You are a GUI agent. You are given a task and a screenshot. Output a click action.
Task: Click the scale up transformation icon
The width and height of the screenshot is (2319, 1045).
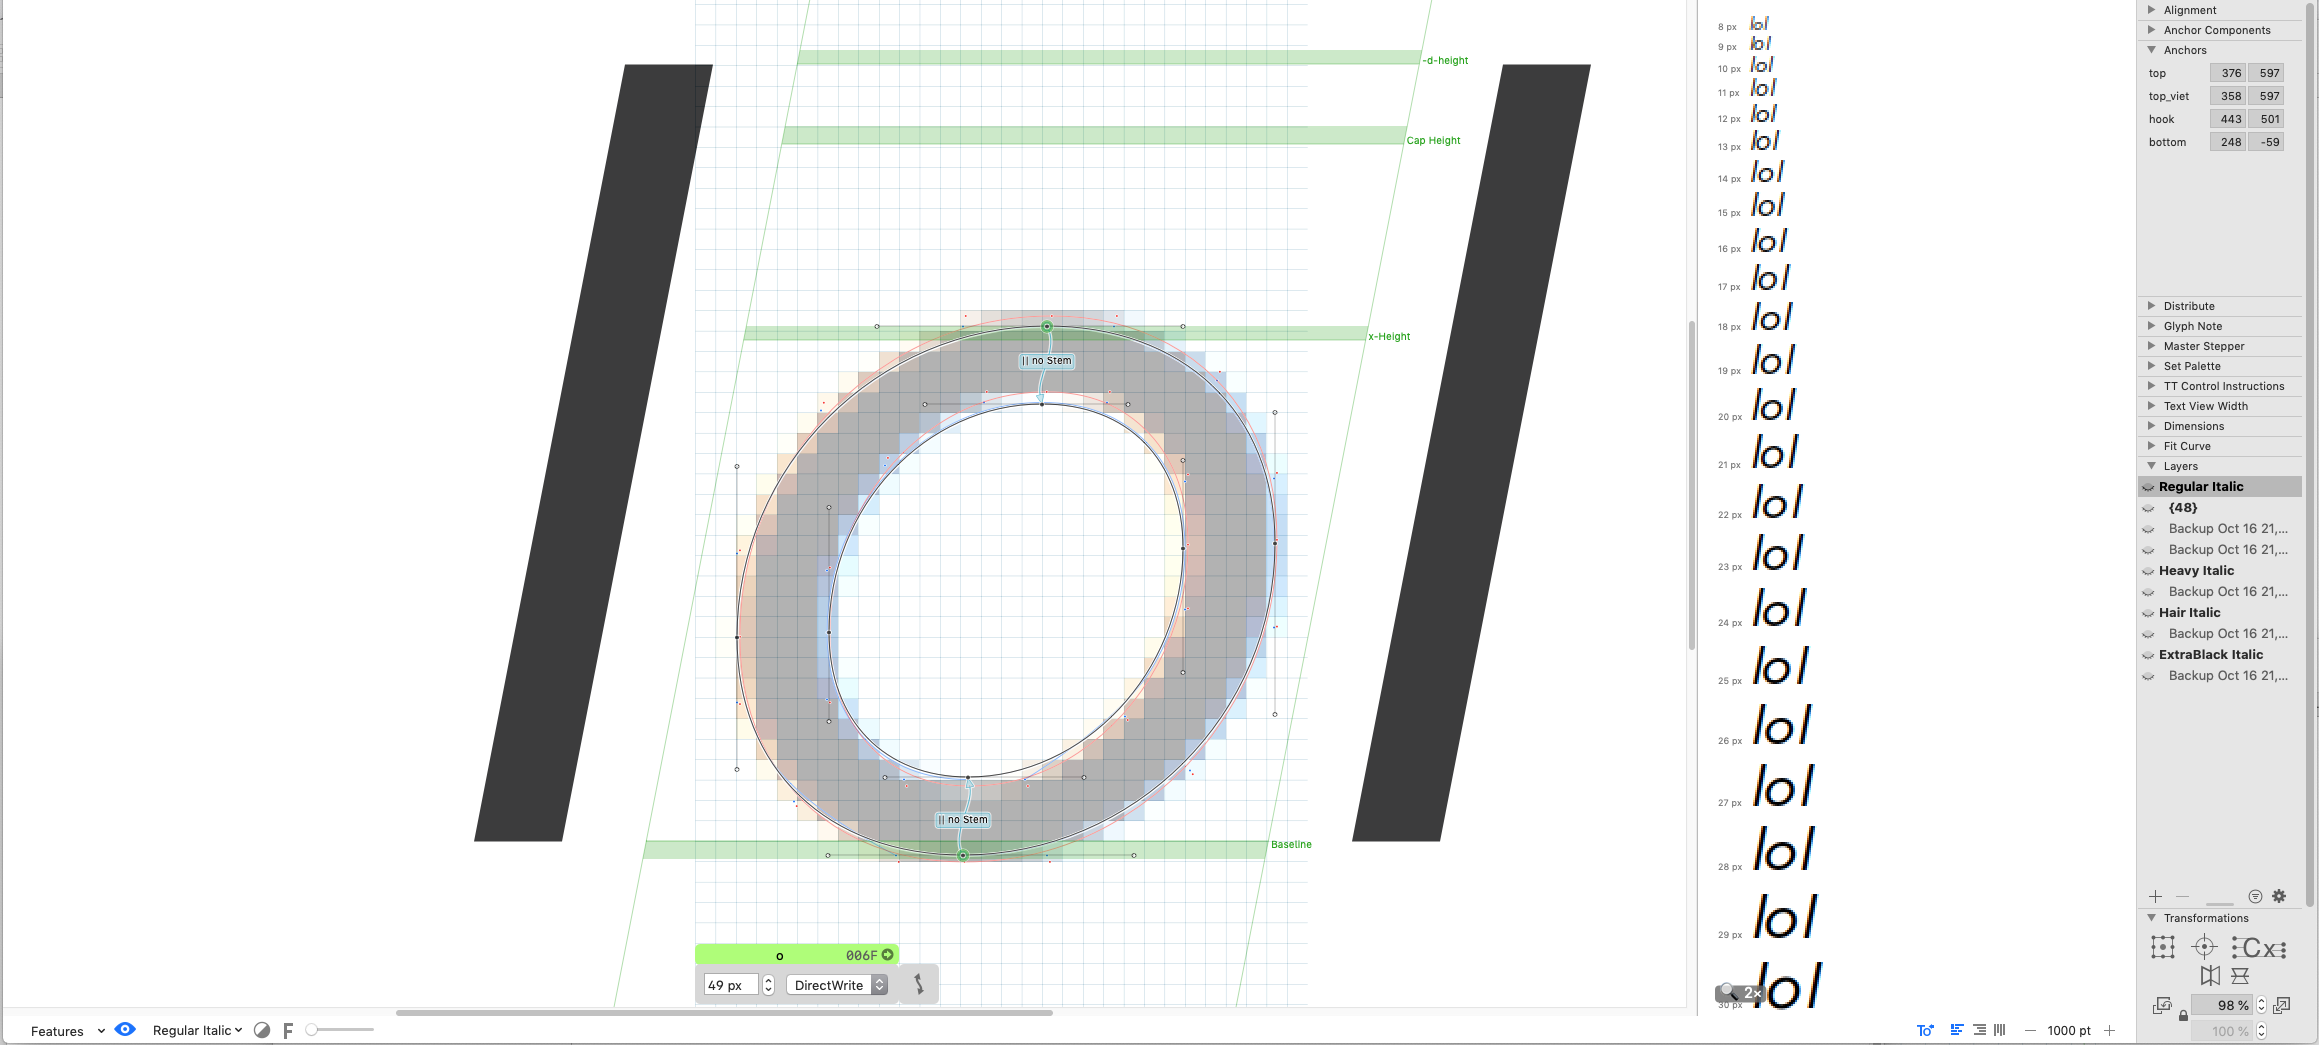(x=2282, y=1005)
